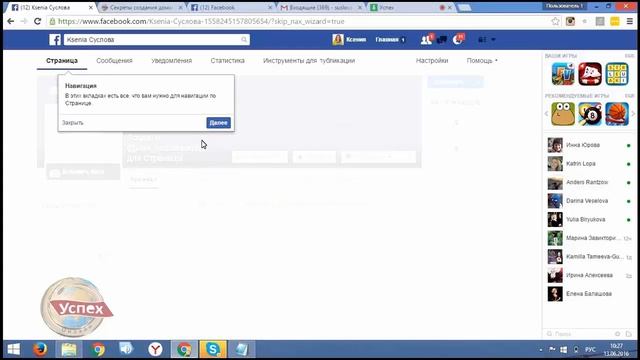Screen dimensions: 640x360
Task: Show hidden tray icons arrow
Action: [541, 350]
